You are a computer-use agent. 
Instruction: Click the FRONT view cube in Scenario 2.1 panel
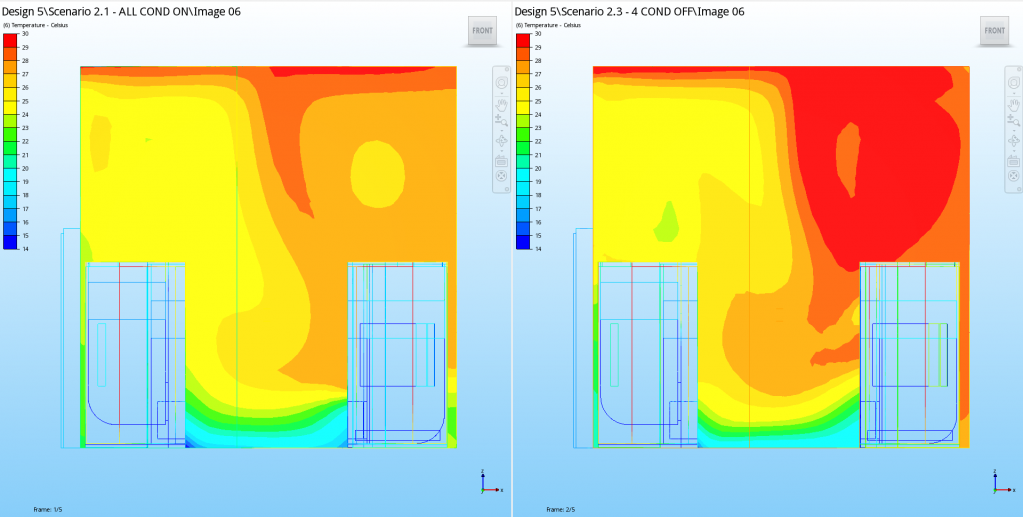[483, 31]
